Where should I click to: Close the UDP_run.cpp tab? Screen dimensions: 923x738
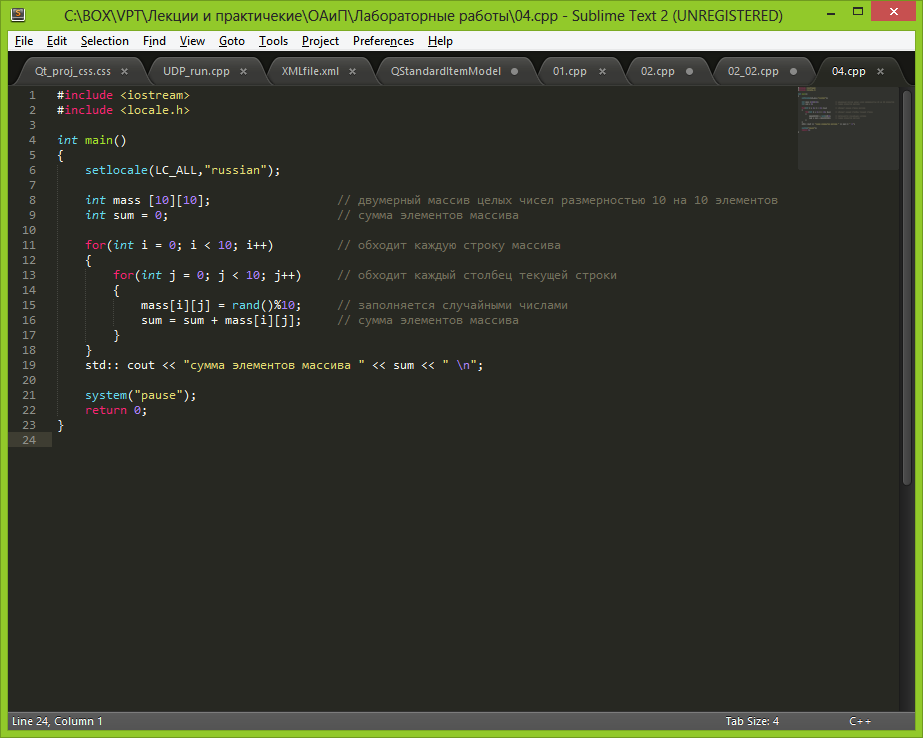click(243, 71)
